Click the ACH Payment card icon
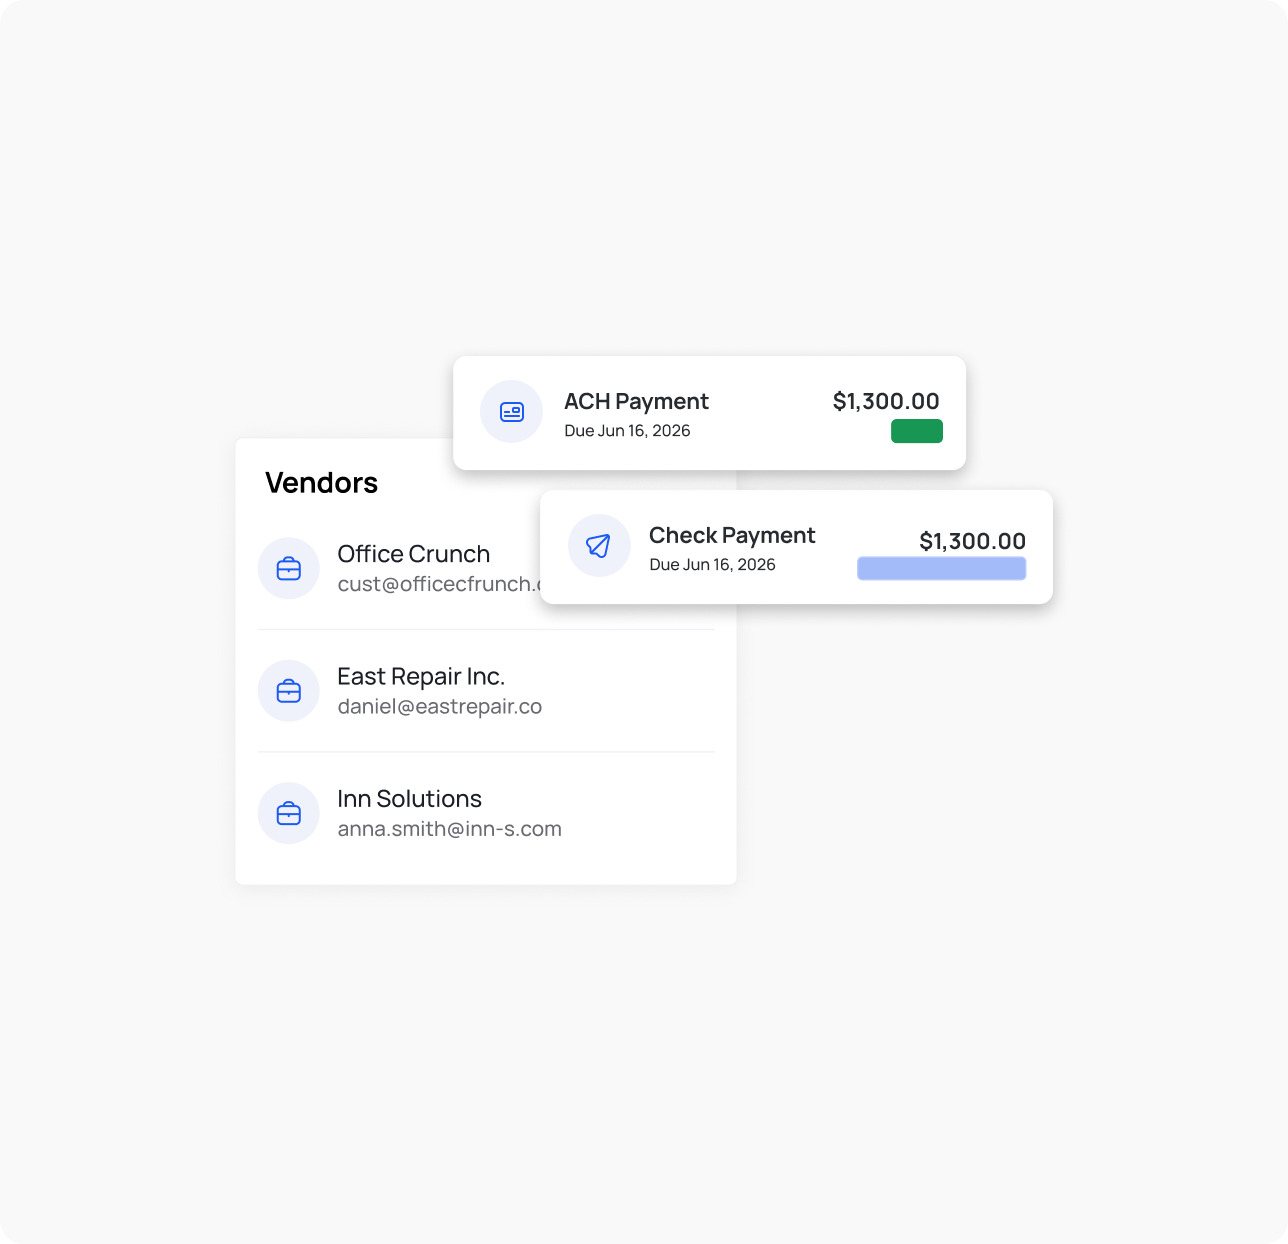Image resolution: width=1288 pixels, height=1244 pixels. [512, 412]
